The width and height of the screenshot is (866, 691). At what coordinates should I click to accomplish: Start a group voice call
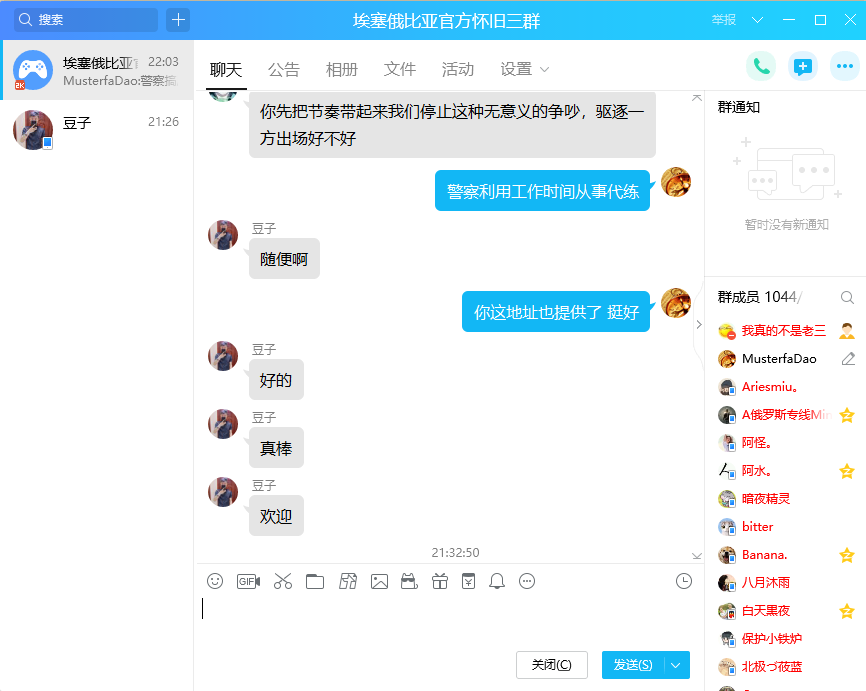point(761,66)
